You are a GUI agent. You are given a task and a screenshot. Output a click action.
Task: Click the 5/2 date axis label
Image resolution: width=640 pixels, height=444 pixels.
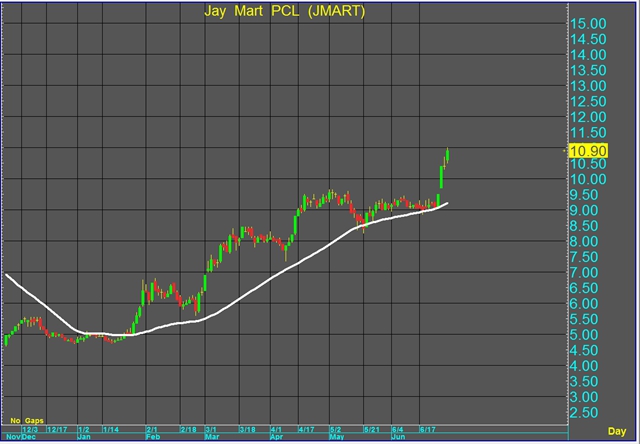point(336,430)
